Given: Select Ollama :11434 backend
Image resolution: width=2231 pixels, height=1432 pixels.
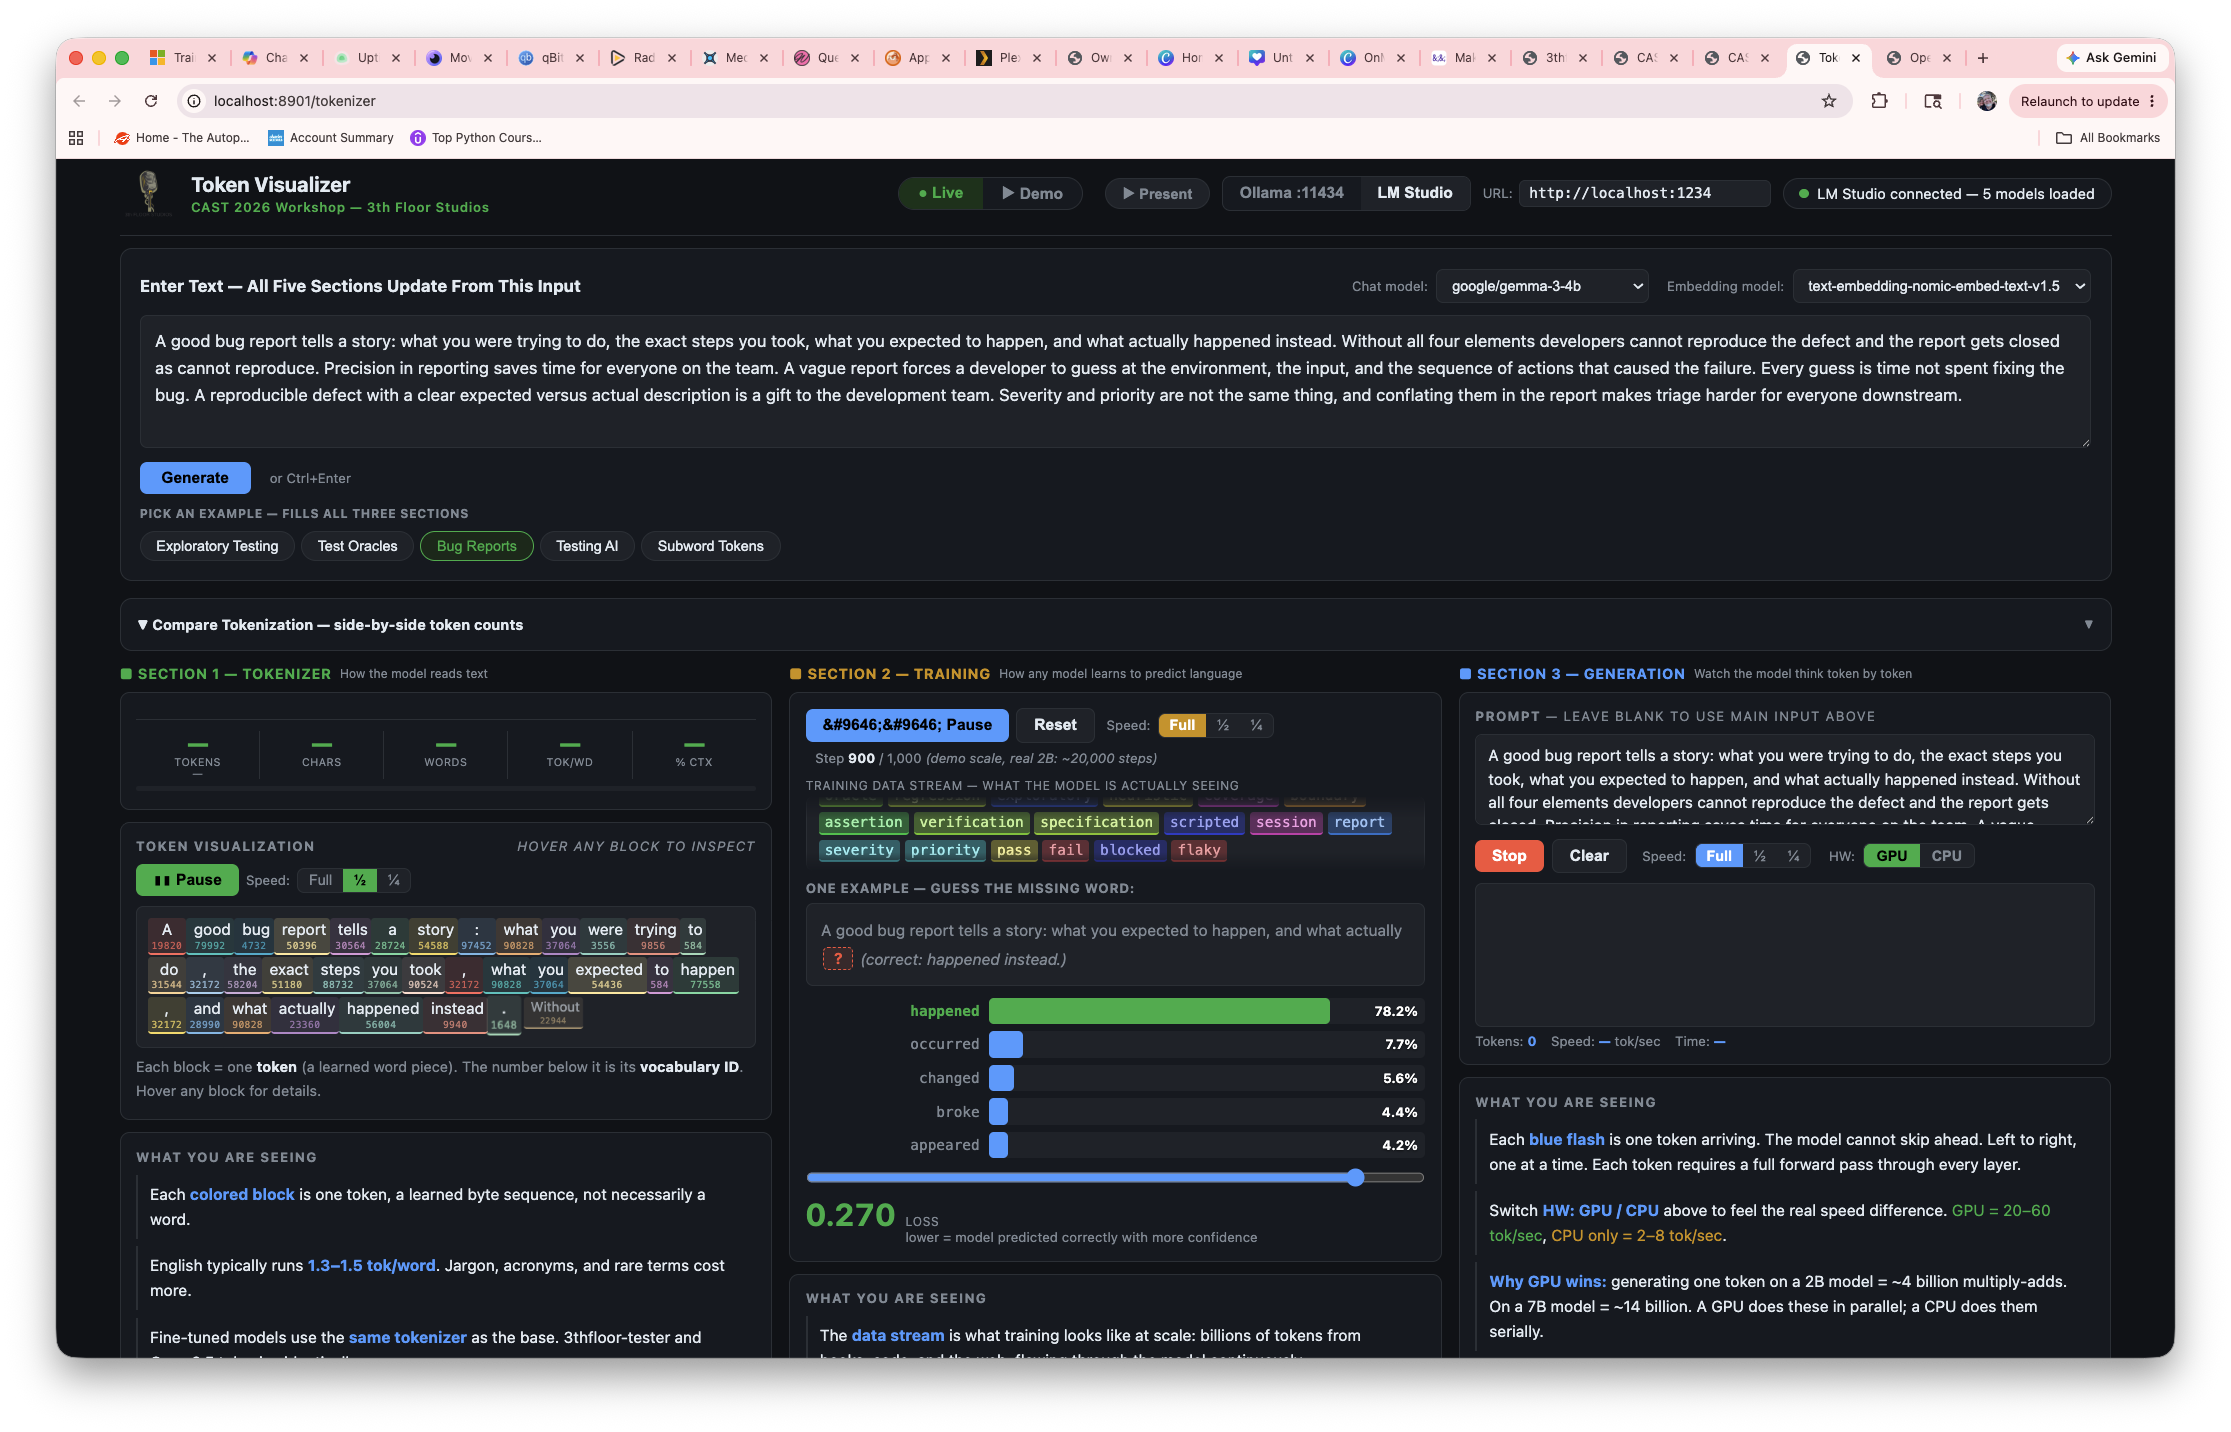Looking at the screenshot, I should [x=1291, y=193].
